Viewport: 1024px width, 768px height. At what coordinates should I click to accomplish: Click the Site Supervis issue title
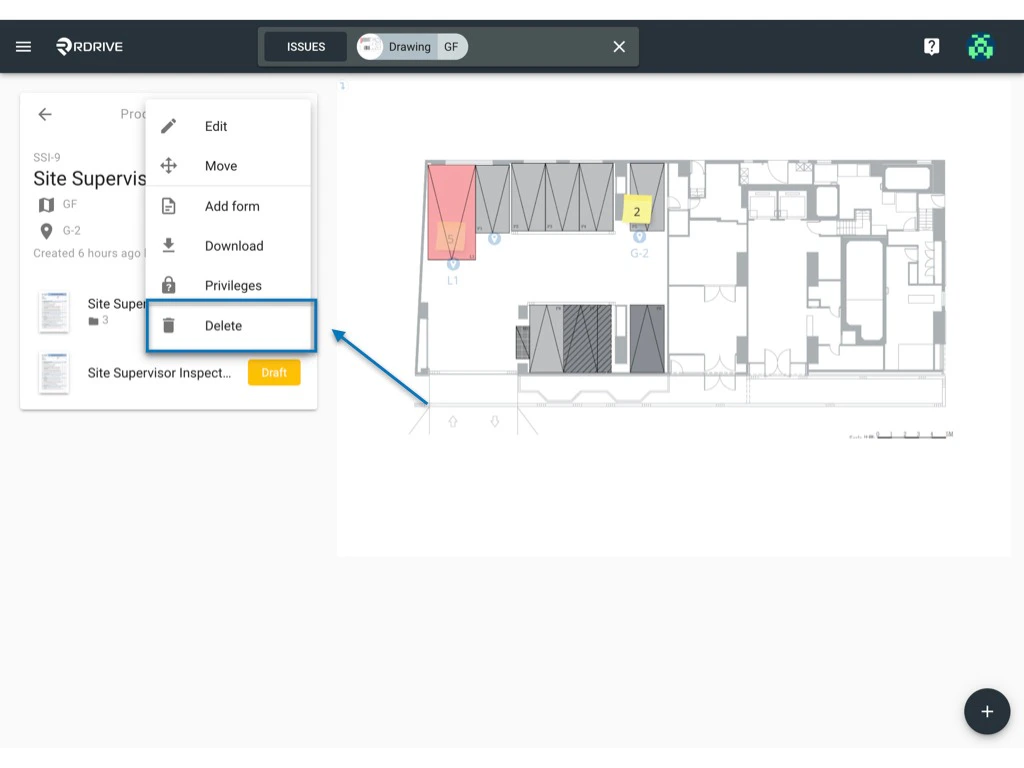[89, 179]
